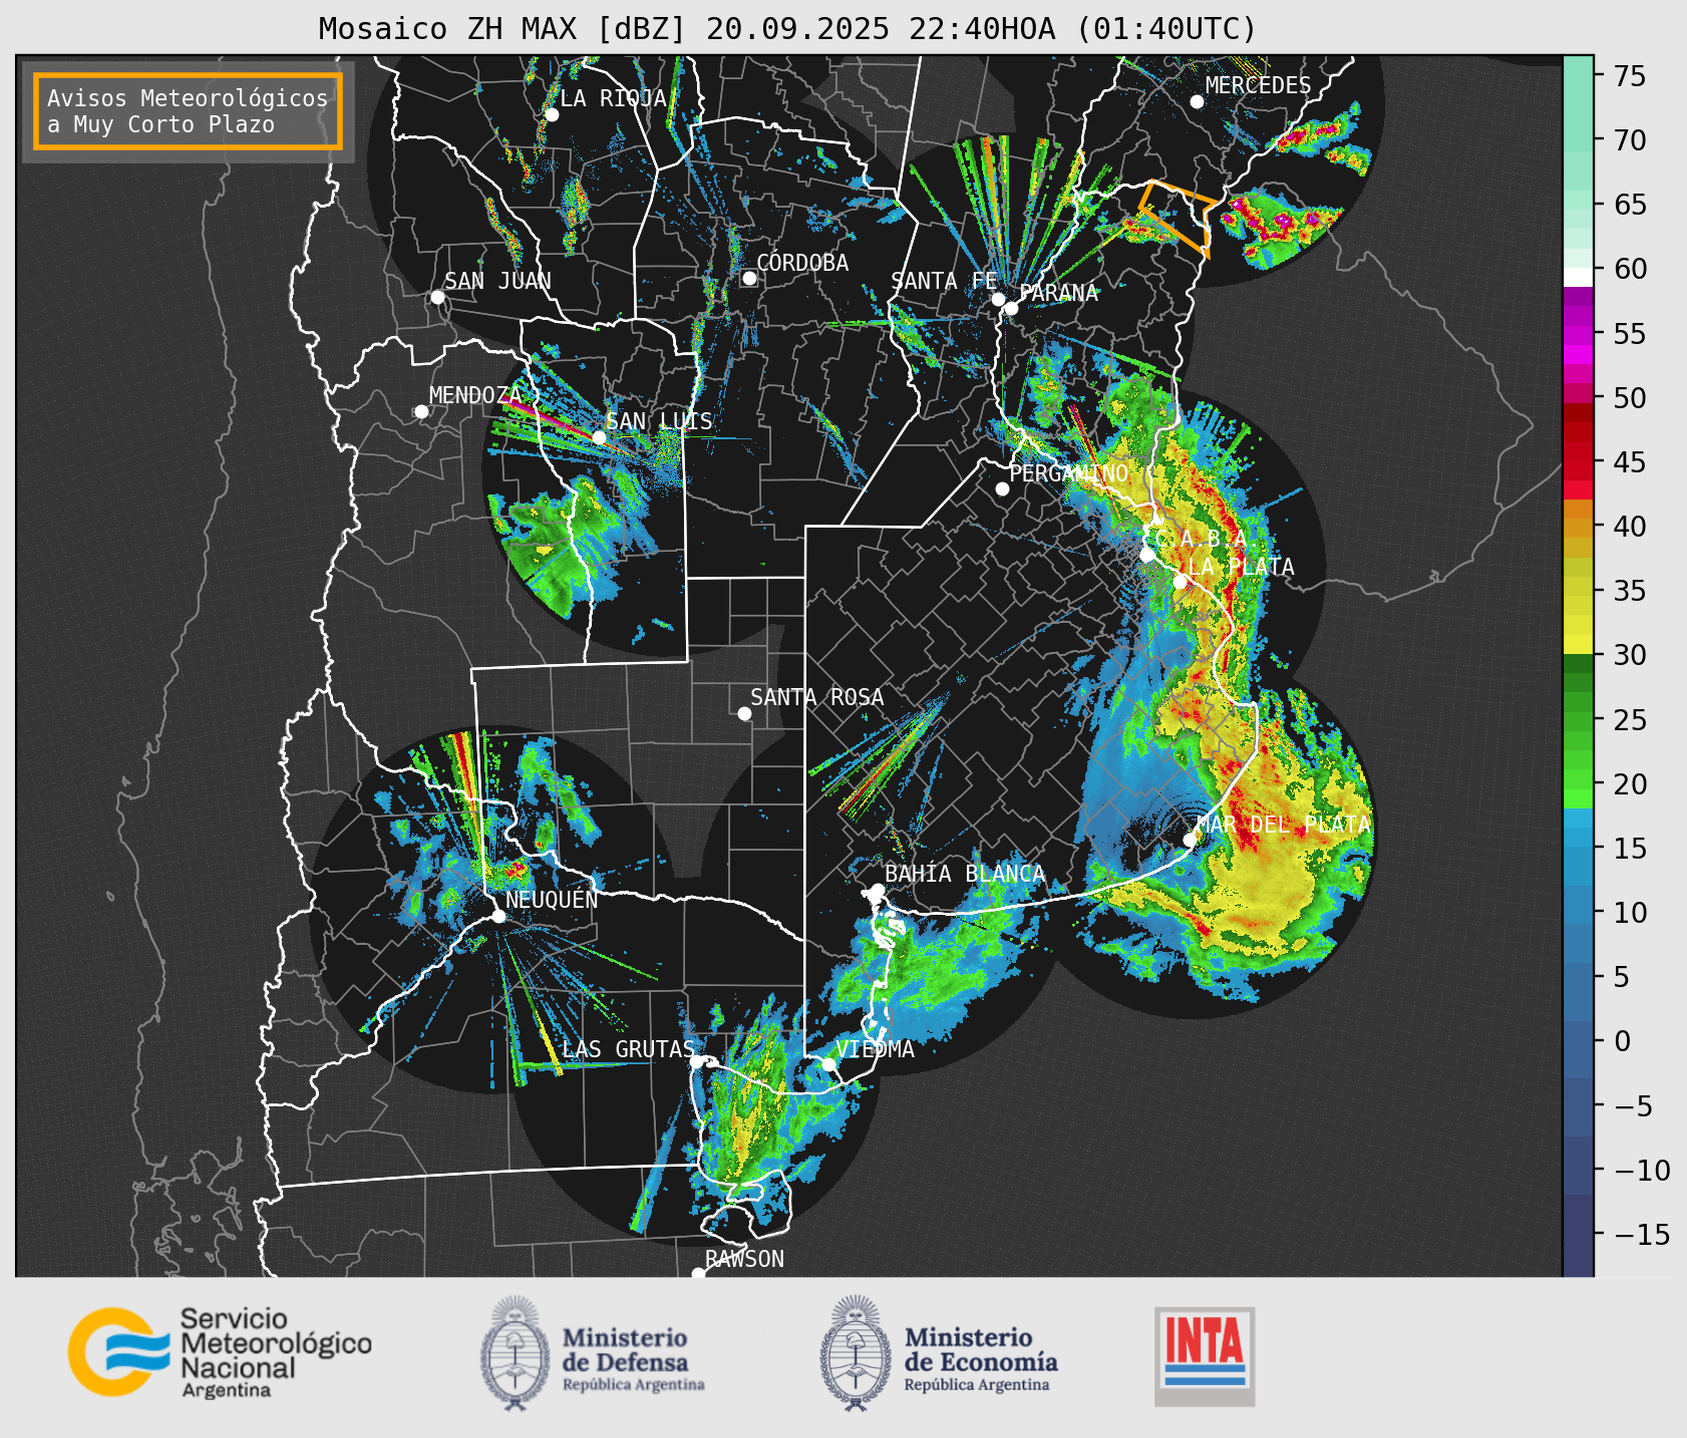Click the Avisos Meteorológicos a Muy Corto Plazo box
The width and height of the screenshot is (1687, 1438).
click(x=188, y=111)
